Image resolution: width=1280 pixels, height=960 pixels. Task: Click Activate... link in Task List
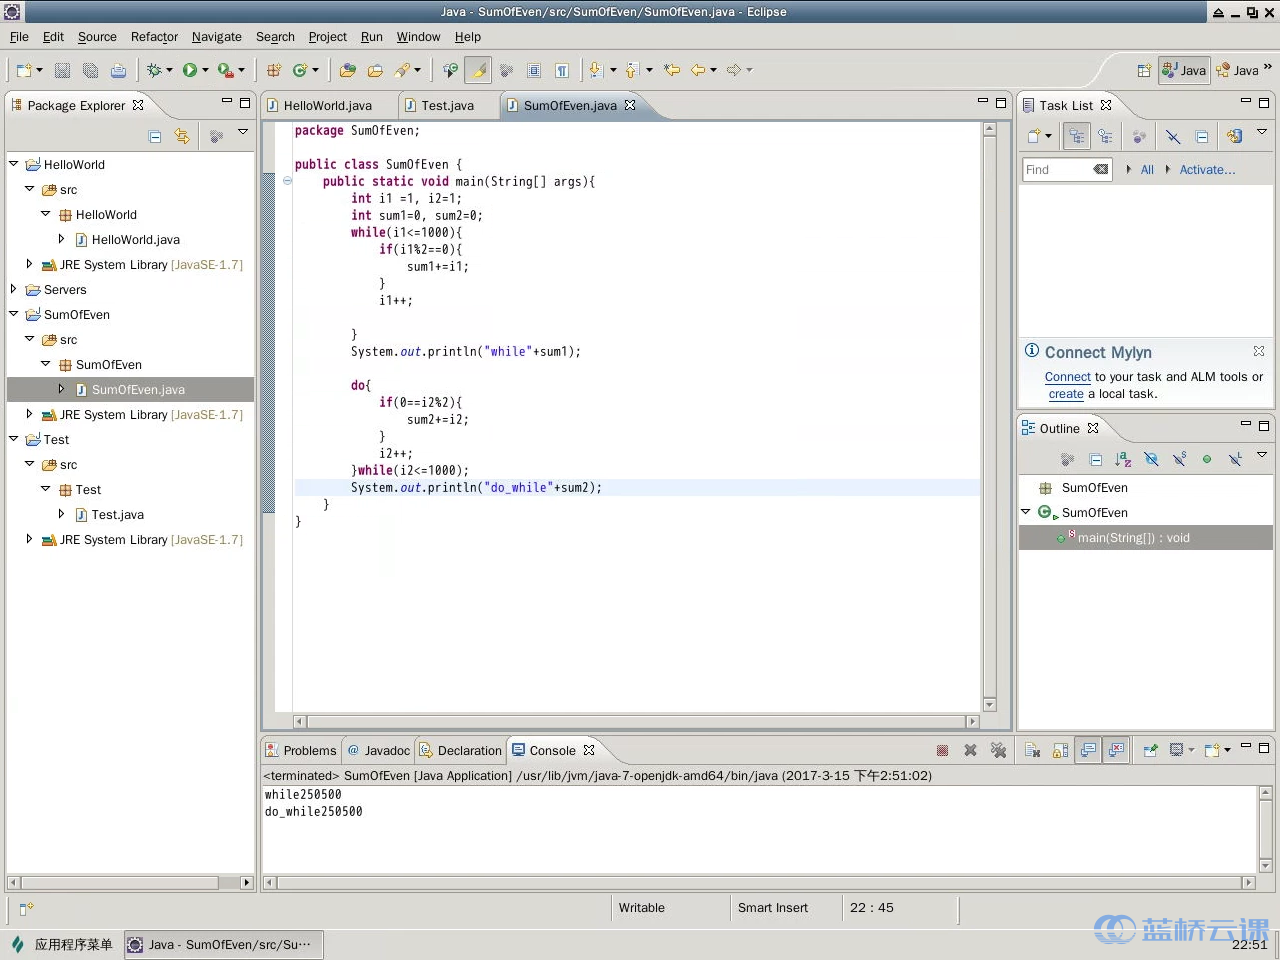click(1207, 170)
